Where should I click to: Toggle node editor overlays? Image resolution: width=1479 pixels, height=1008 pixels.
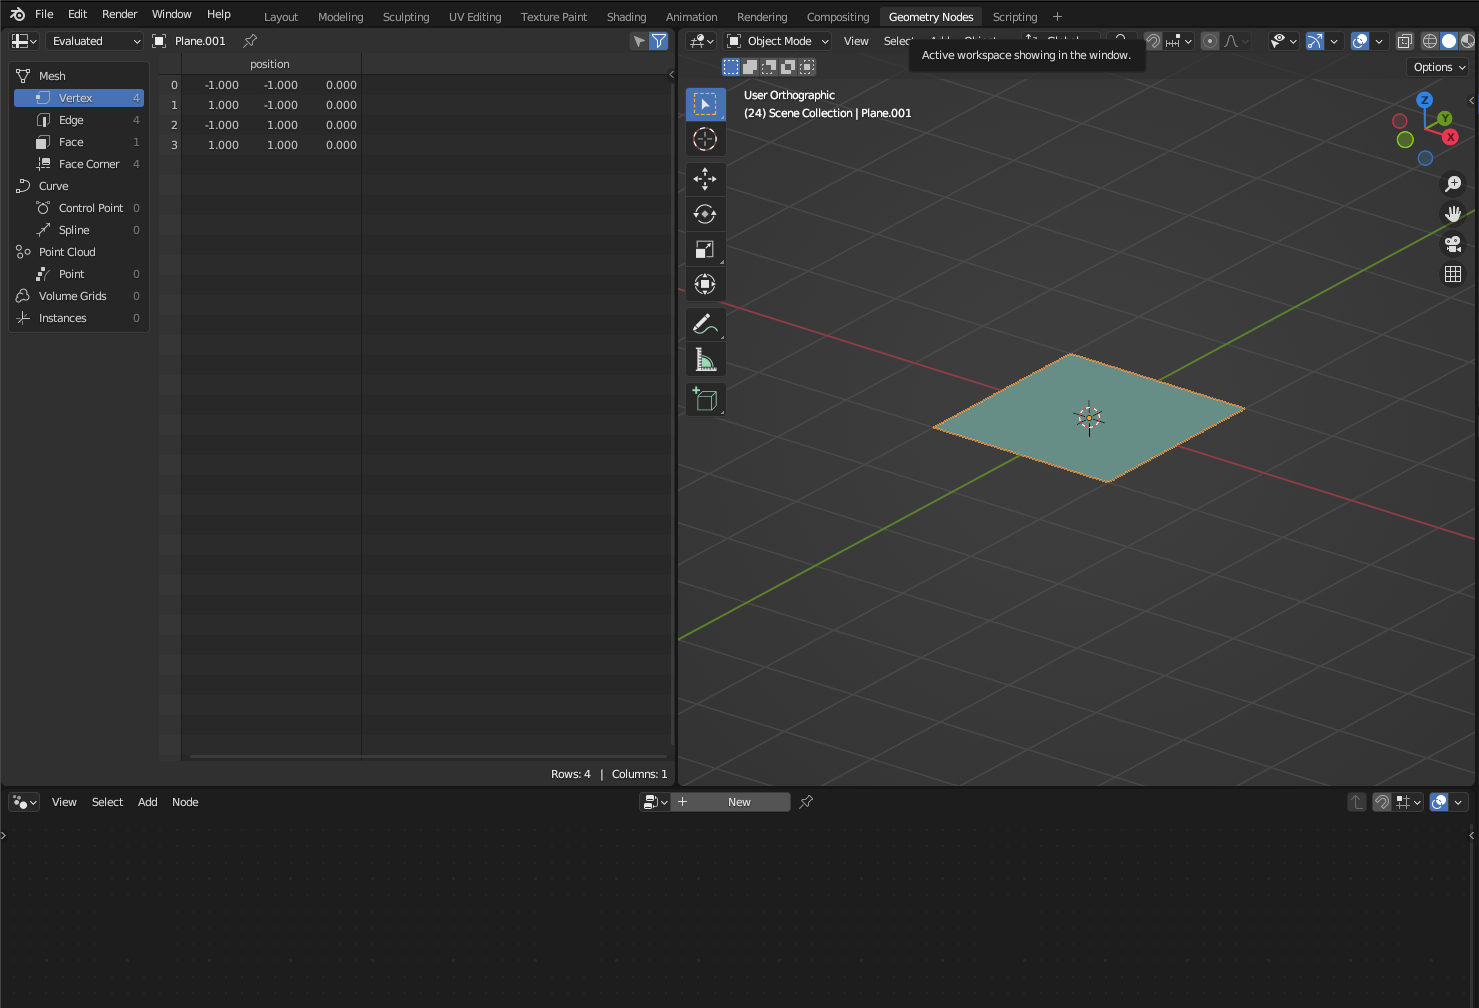(1439, 802)
